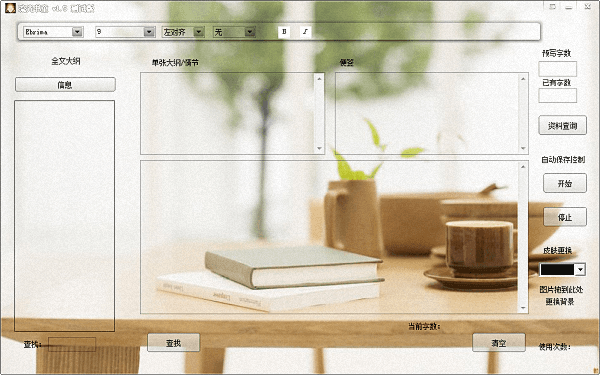The image size is (600, 375).
Task: Click the main editor's scroll down arrow
Action: (523, 308)
